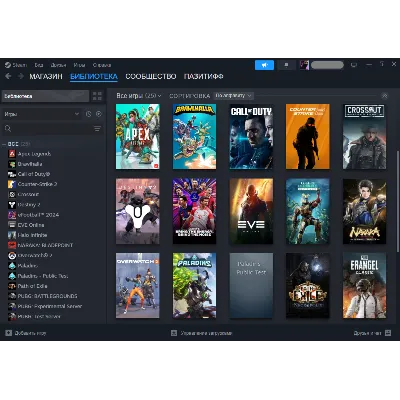Open the Paladins Public Test placeholder cover

click(x=251, y=285)
